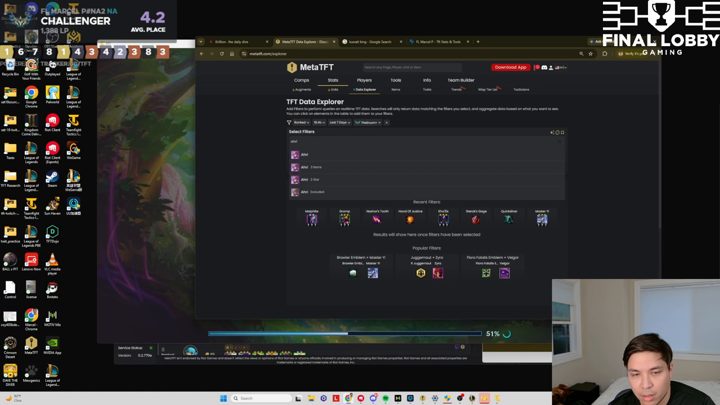Screen dimensions: 720x405
Task: Open the Players navigation tab
Action: 364,80
